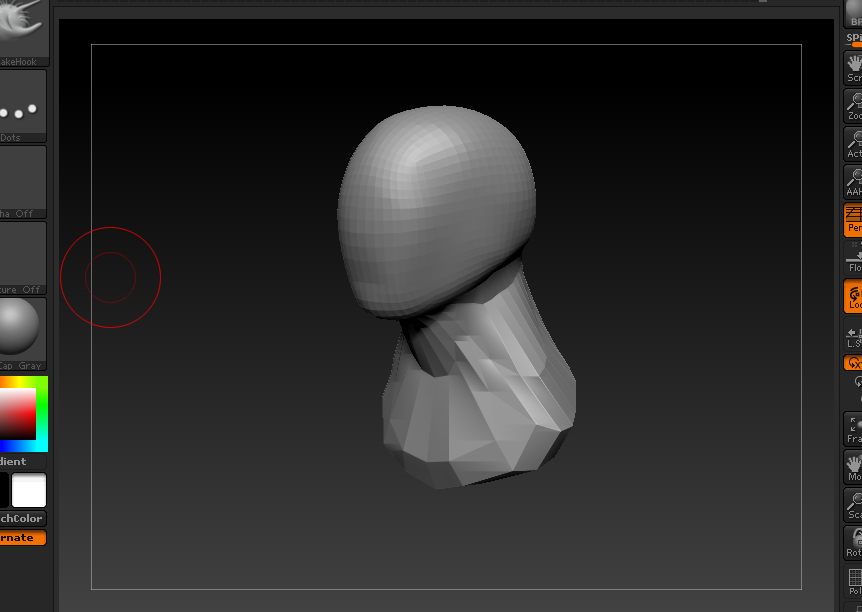Toggle the L.Sym button

(853, 334)
